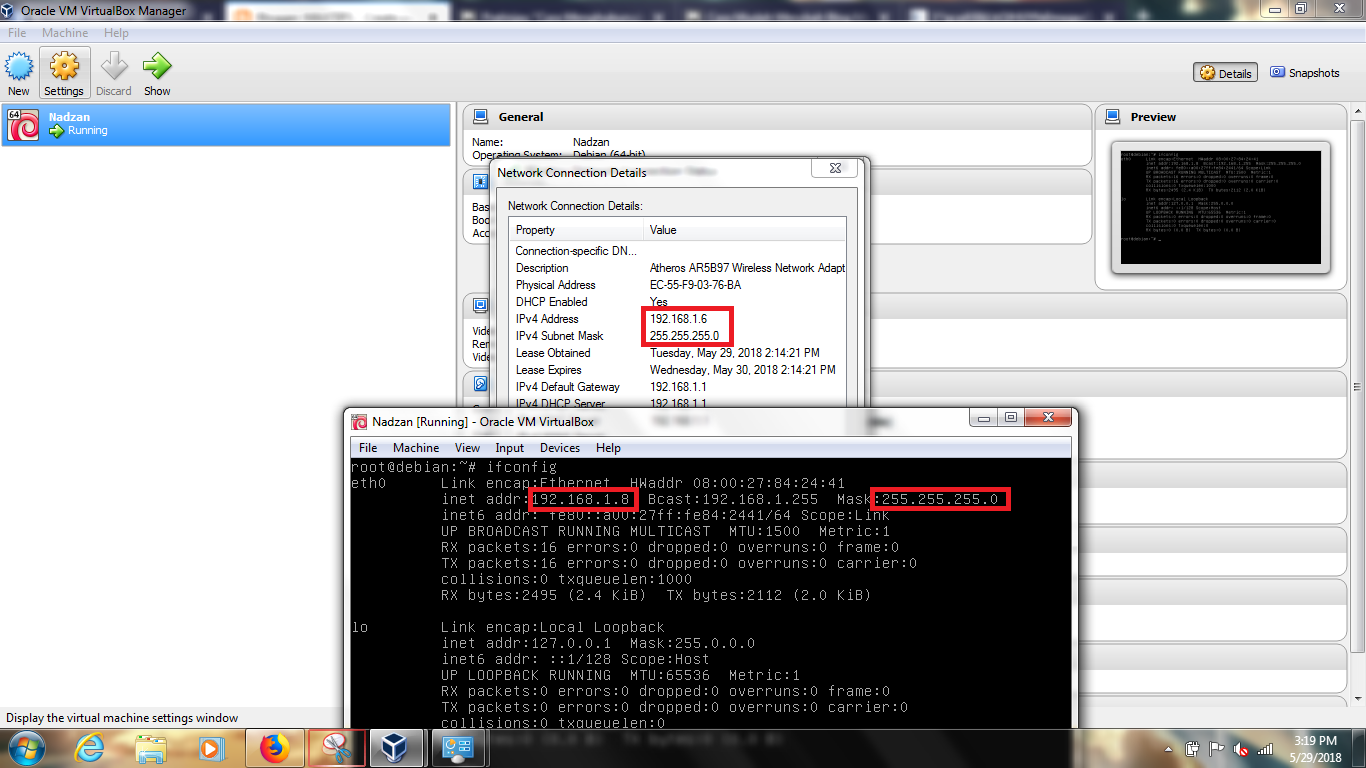Select the 192.168.1.6 IPv4 address value
This screenshot has height=768, width=1366.
pyautogui.click(x=678, y=319)
